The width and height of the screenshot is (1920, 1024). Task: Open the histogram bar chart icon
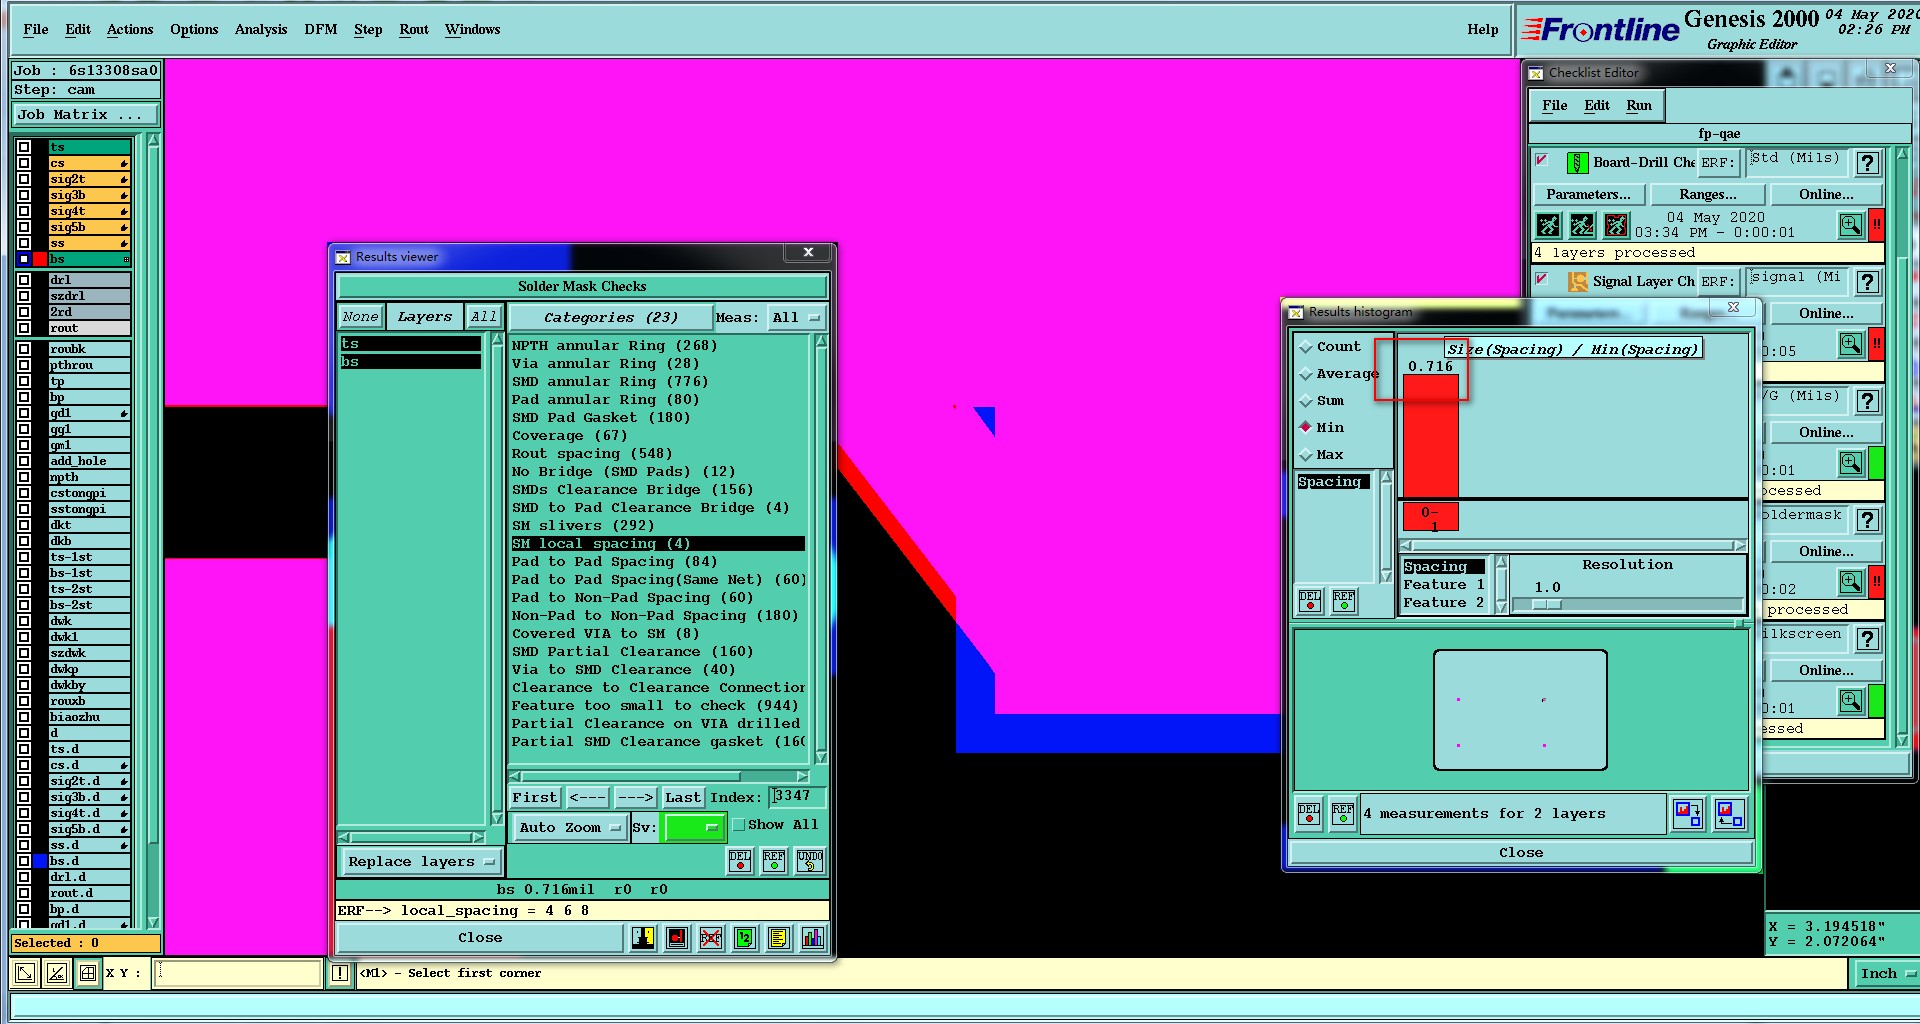pos(813,937)
